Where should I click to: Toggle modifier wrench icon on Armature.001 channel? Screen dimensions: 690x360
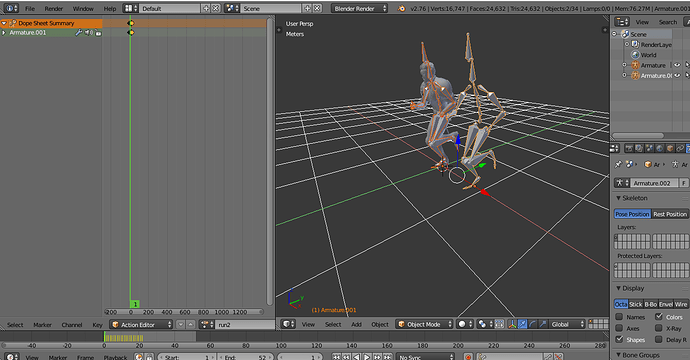click(78, 33)
